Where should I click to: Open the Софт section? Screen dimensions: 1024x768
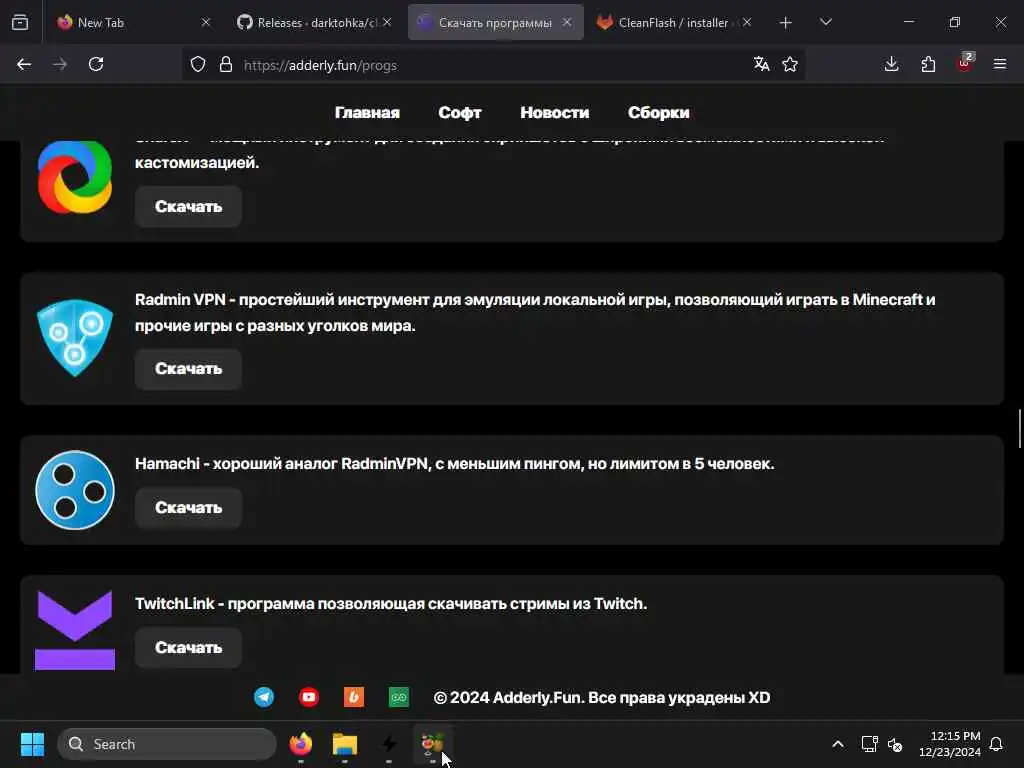pos(460,112)
